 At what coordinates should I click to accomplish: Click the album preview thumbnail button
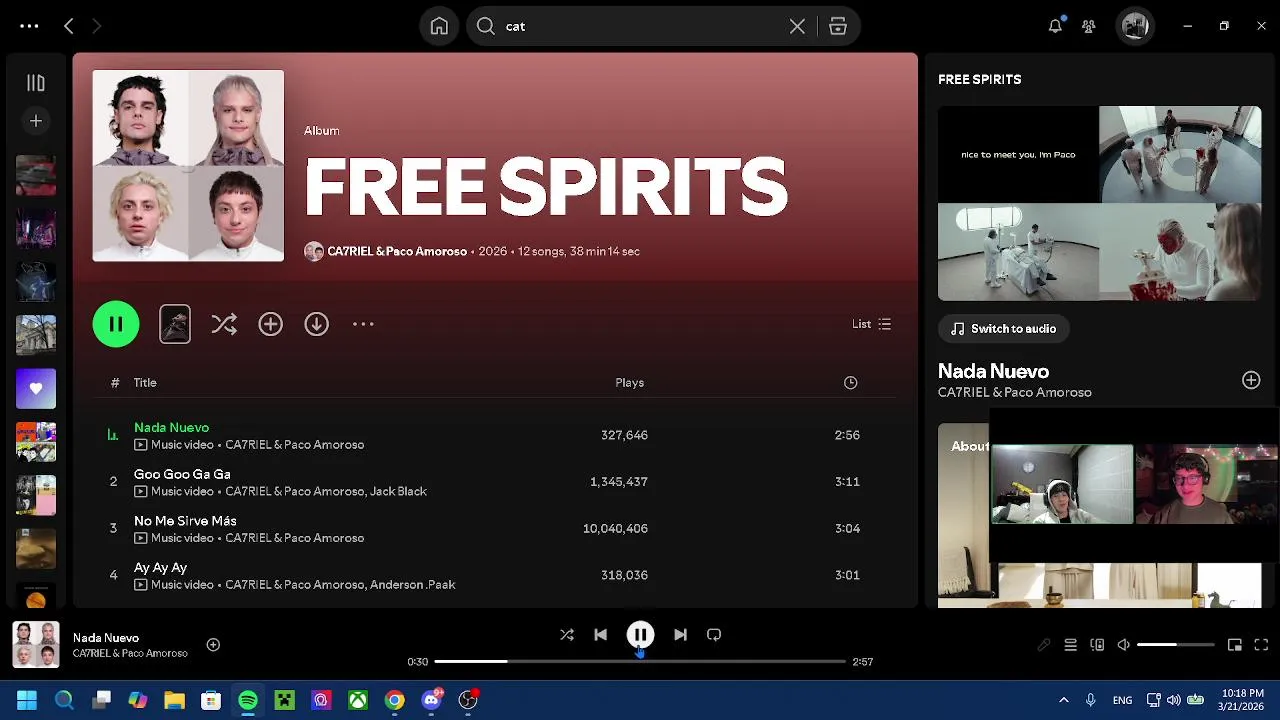175,324
